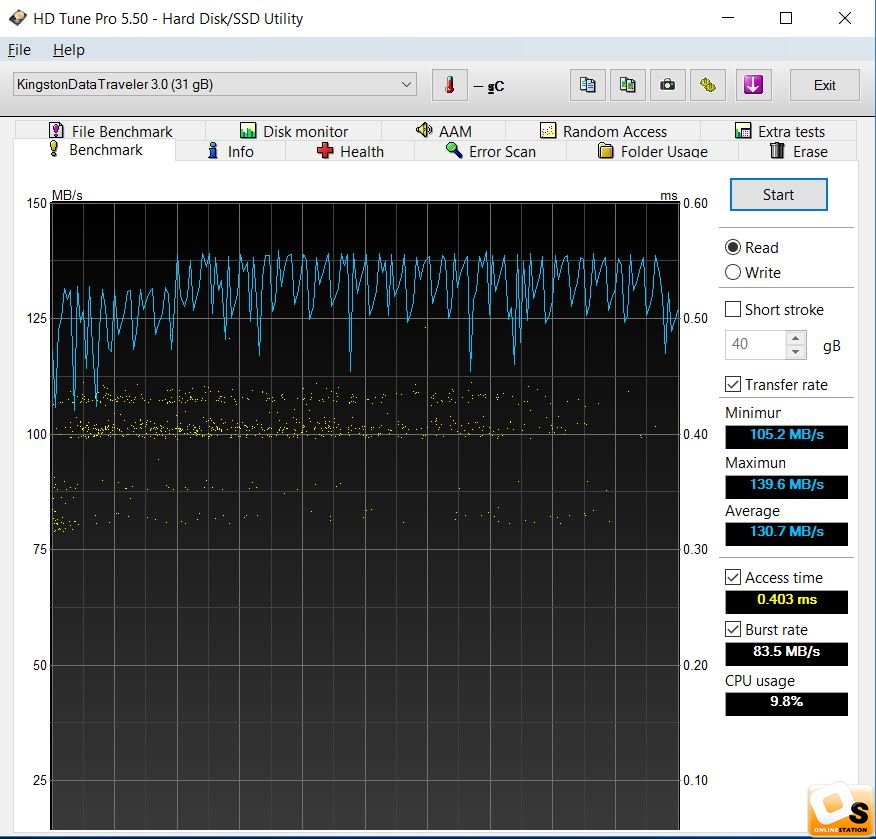Switch to the Folder Usage tab
Screen dimensions: 876x839
click(x=653, y=151)
